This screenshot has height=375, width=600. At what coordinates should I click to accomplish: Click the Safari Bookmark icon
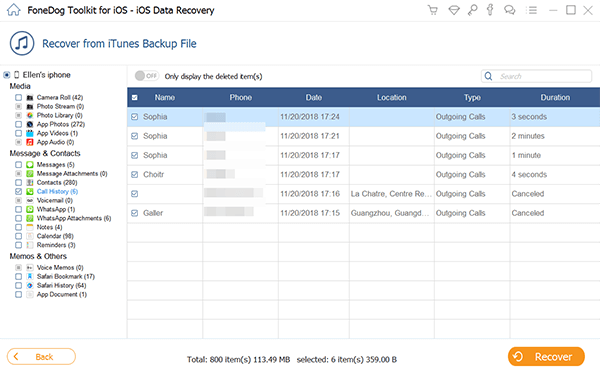pyautogui.click(x=30, y=276)
